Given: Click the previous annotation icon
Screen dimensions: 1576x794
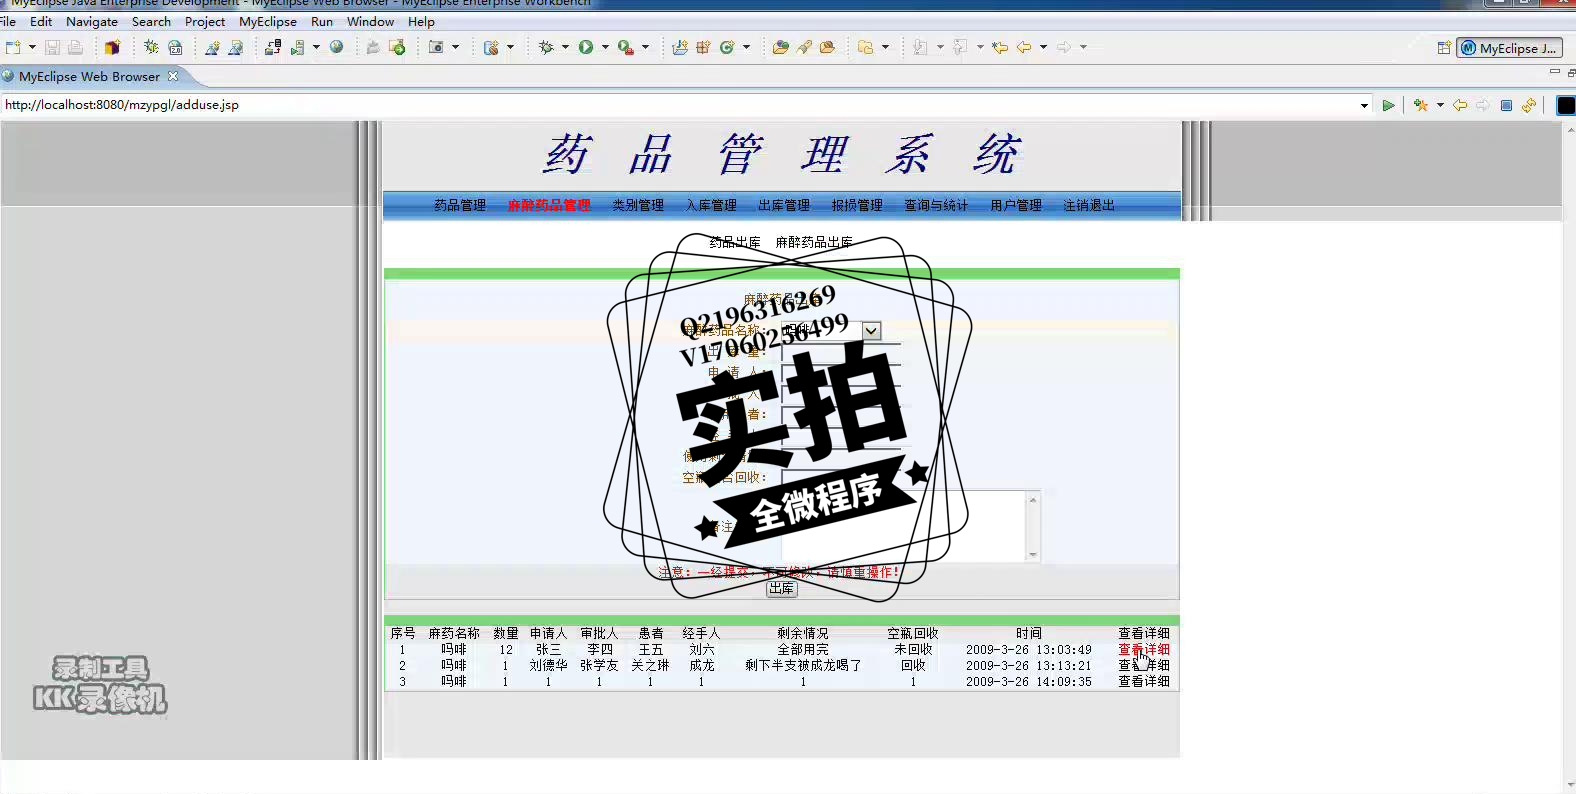Looking at the screenshot, I should tap(960, 47).
